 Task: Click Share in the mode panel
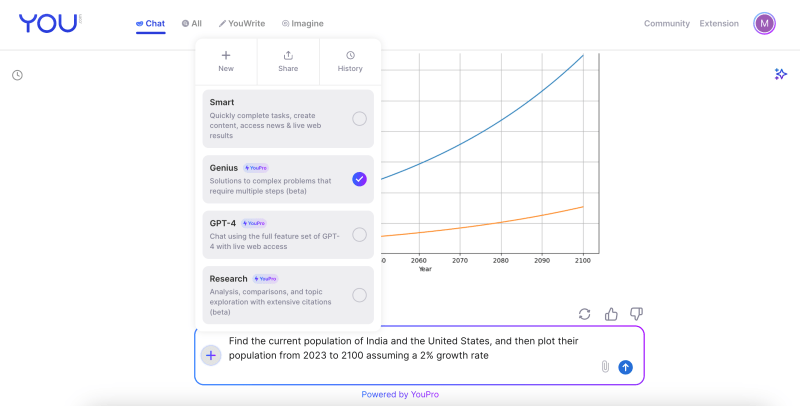[288, 61]
